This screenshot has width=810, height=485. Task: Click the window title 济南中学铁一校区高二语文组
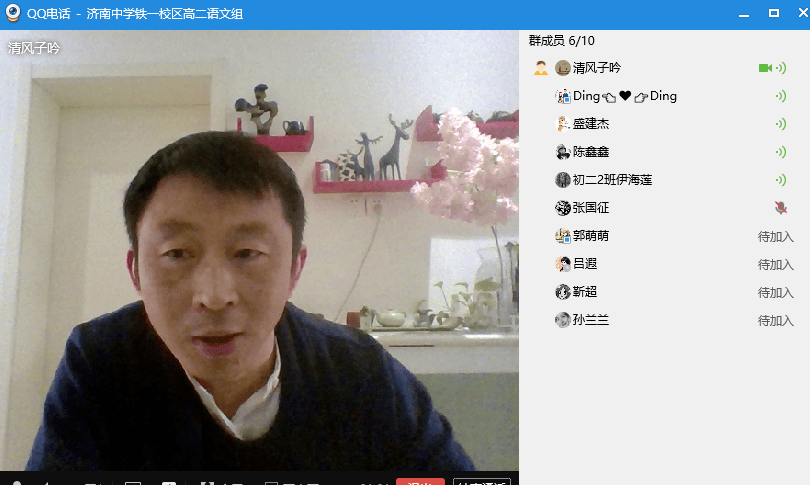[165, 13]
